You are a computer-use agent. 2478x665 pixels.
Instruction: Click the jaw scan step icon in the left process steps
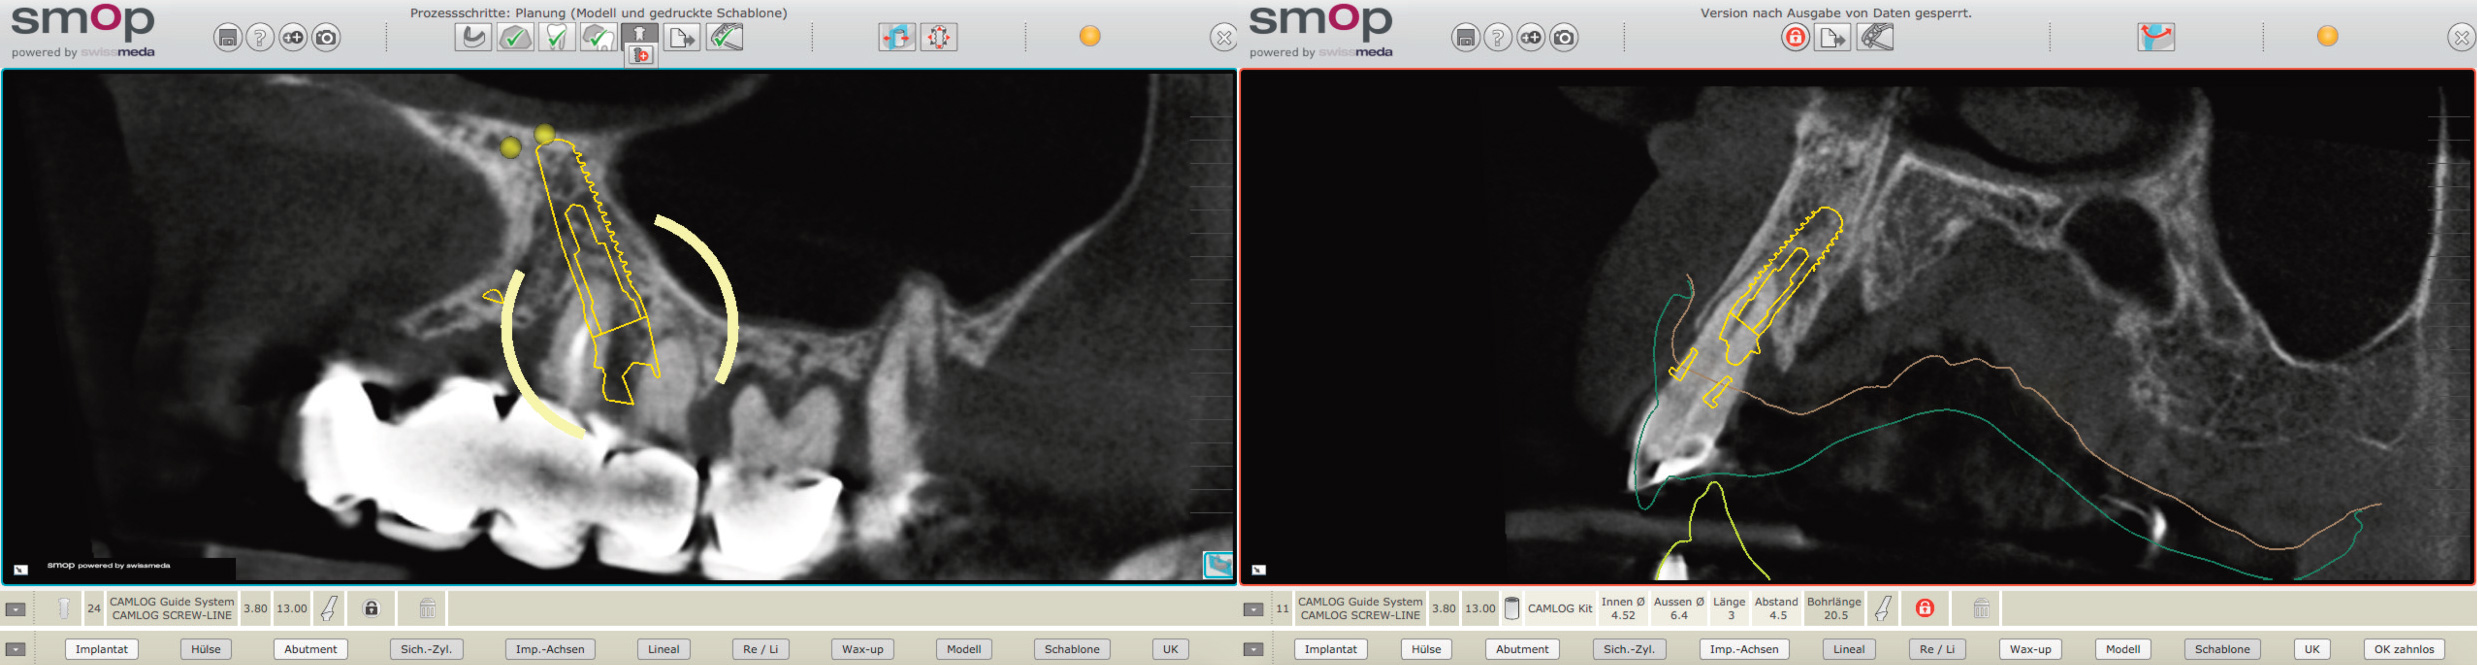pyautogui.click(x=472, y=38)
